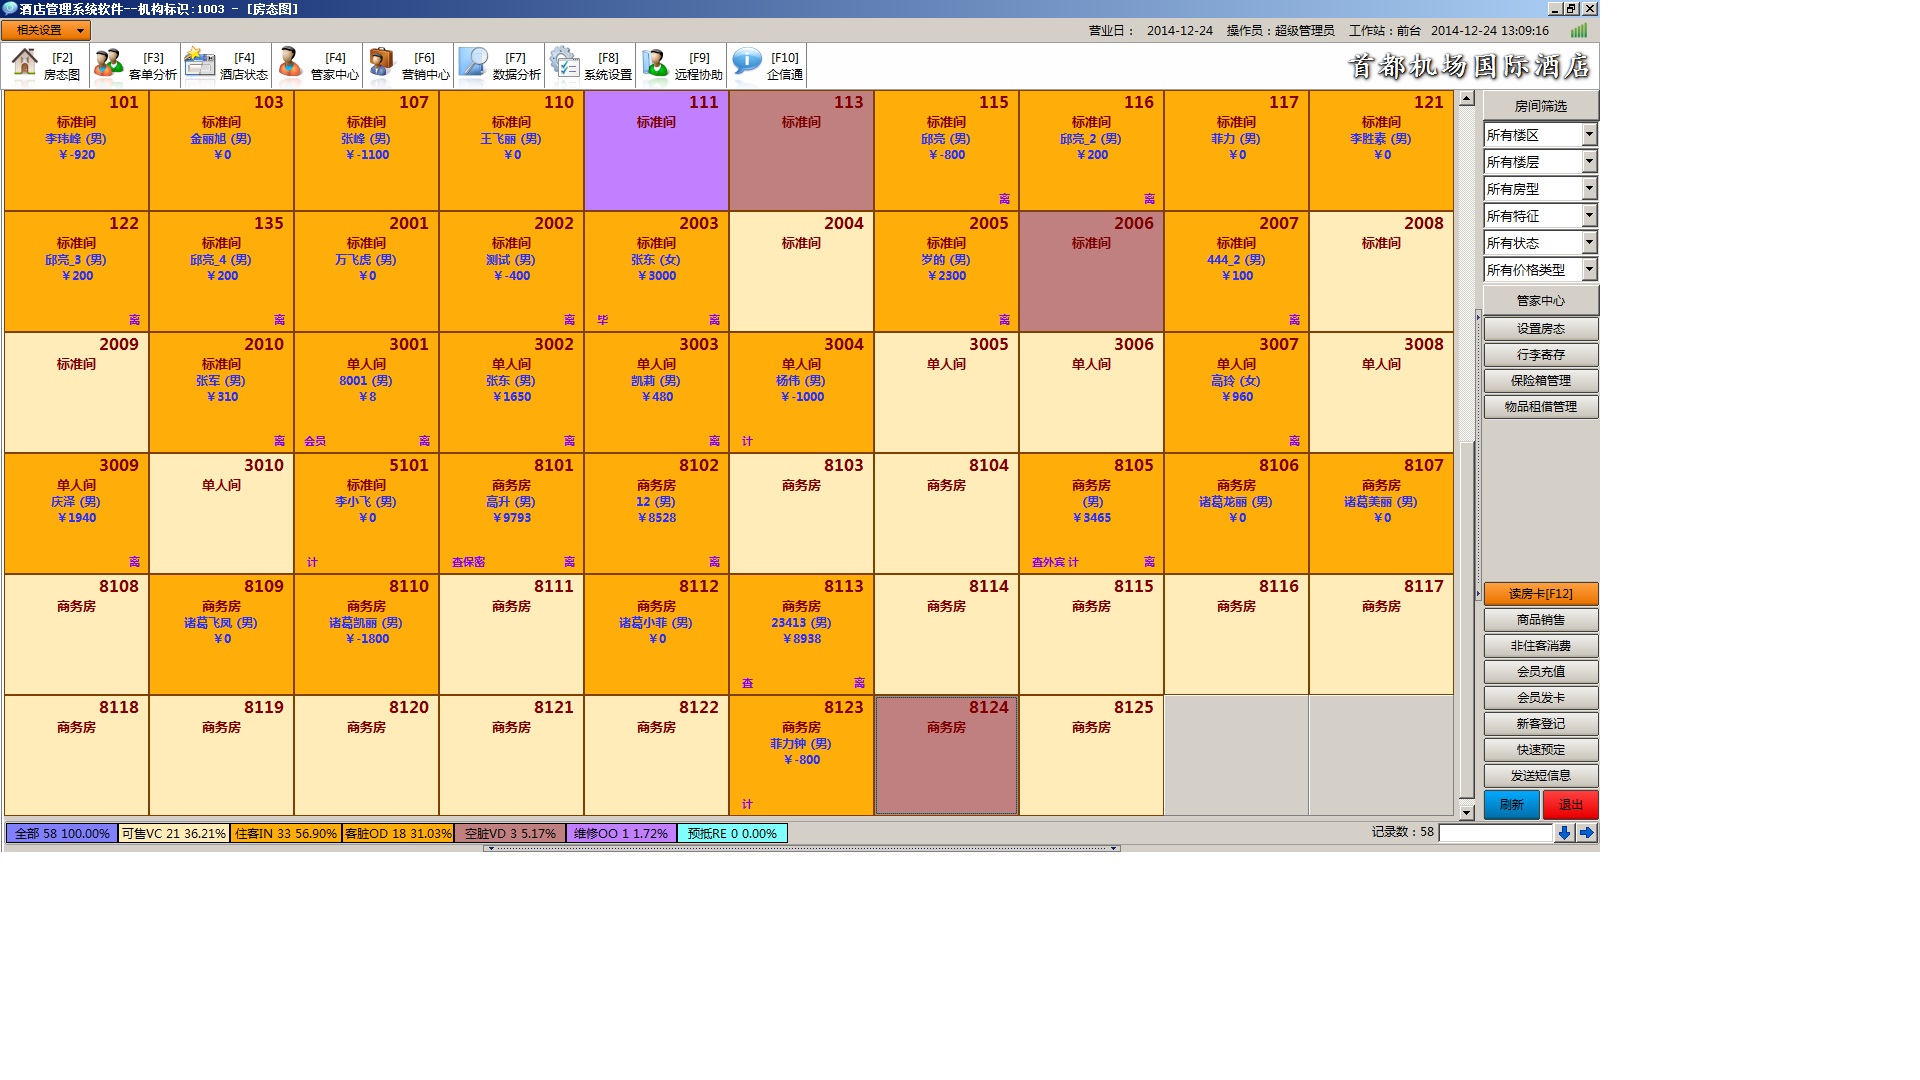The image size is (1920, 1080).
Task: Open the F2 room status map icon
Action: (26, 64)
